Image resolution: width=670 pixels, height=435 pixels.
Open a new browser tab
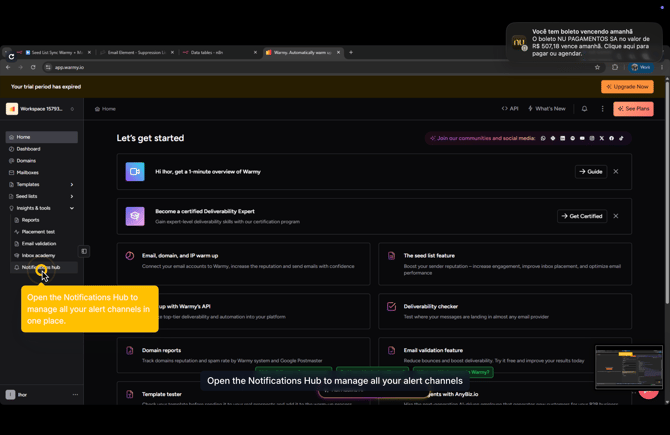click(351, 53)
